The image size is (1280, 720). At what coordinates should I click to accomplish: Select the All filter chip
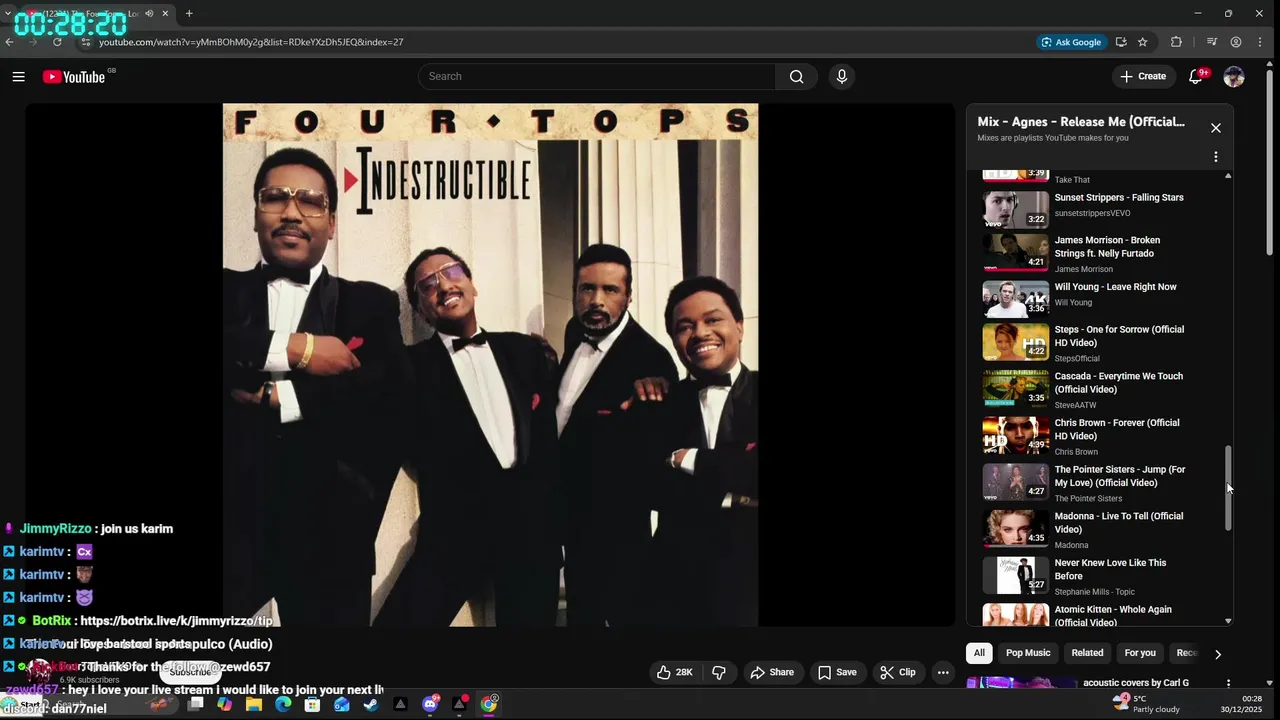[x=979, y=653]
